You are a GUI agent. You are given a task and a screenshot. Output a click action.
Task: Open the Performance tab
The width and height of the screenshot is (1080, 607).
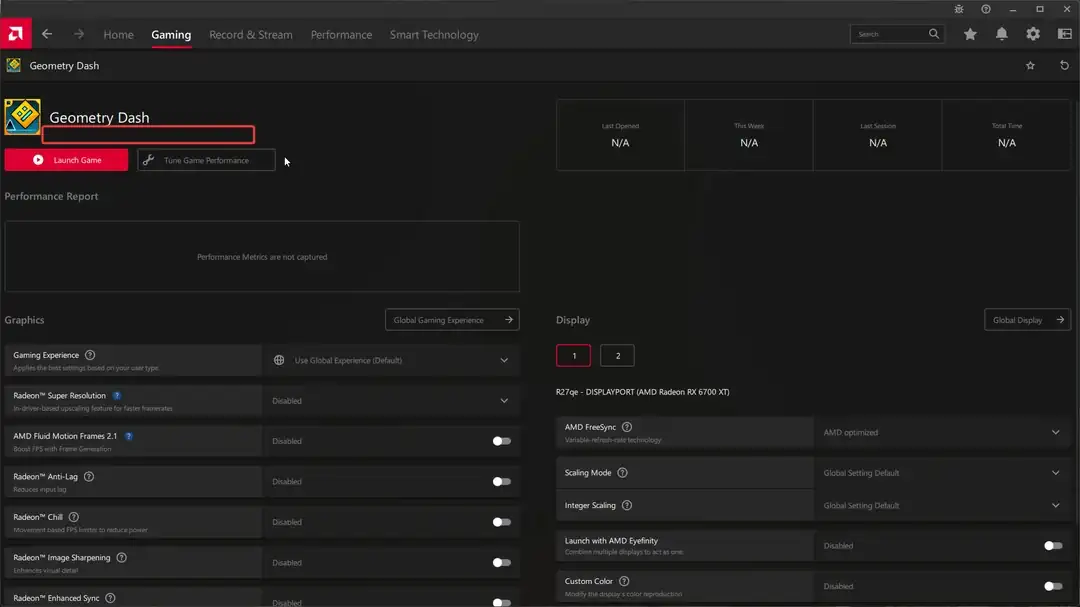(341, 34)
